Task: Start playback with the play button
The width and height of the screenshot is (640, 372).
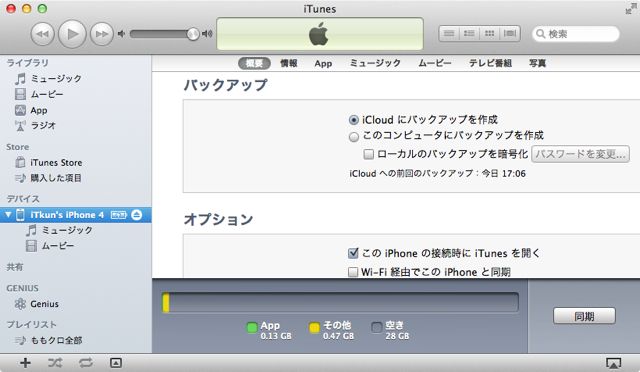Action: pos(72,34)
